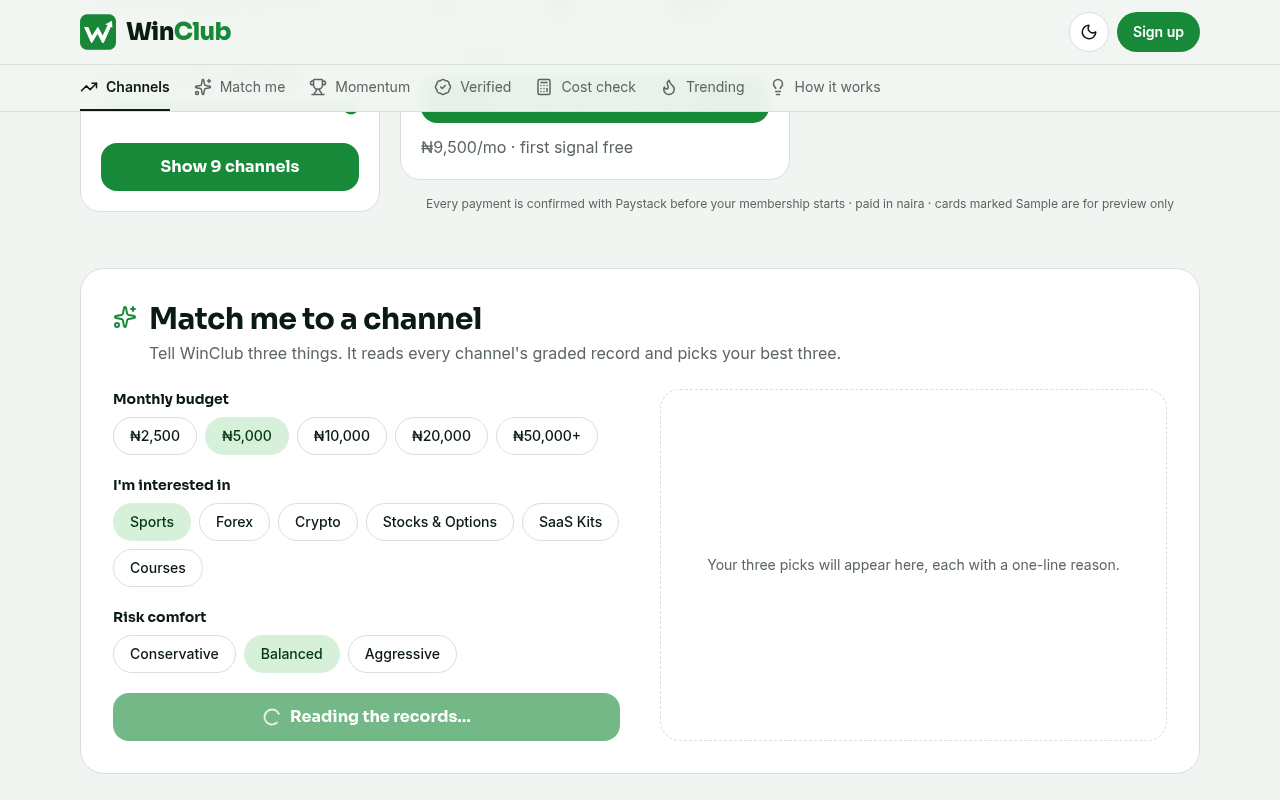Go to the Match me tab label
Image resolution: width=1280 pixels, height=800 pixels.
pyautogui.click(x=252, y=87)
